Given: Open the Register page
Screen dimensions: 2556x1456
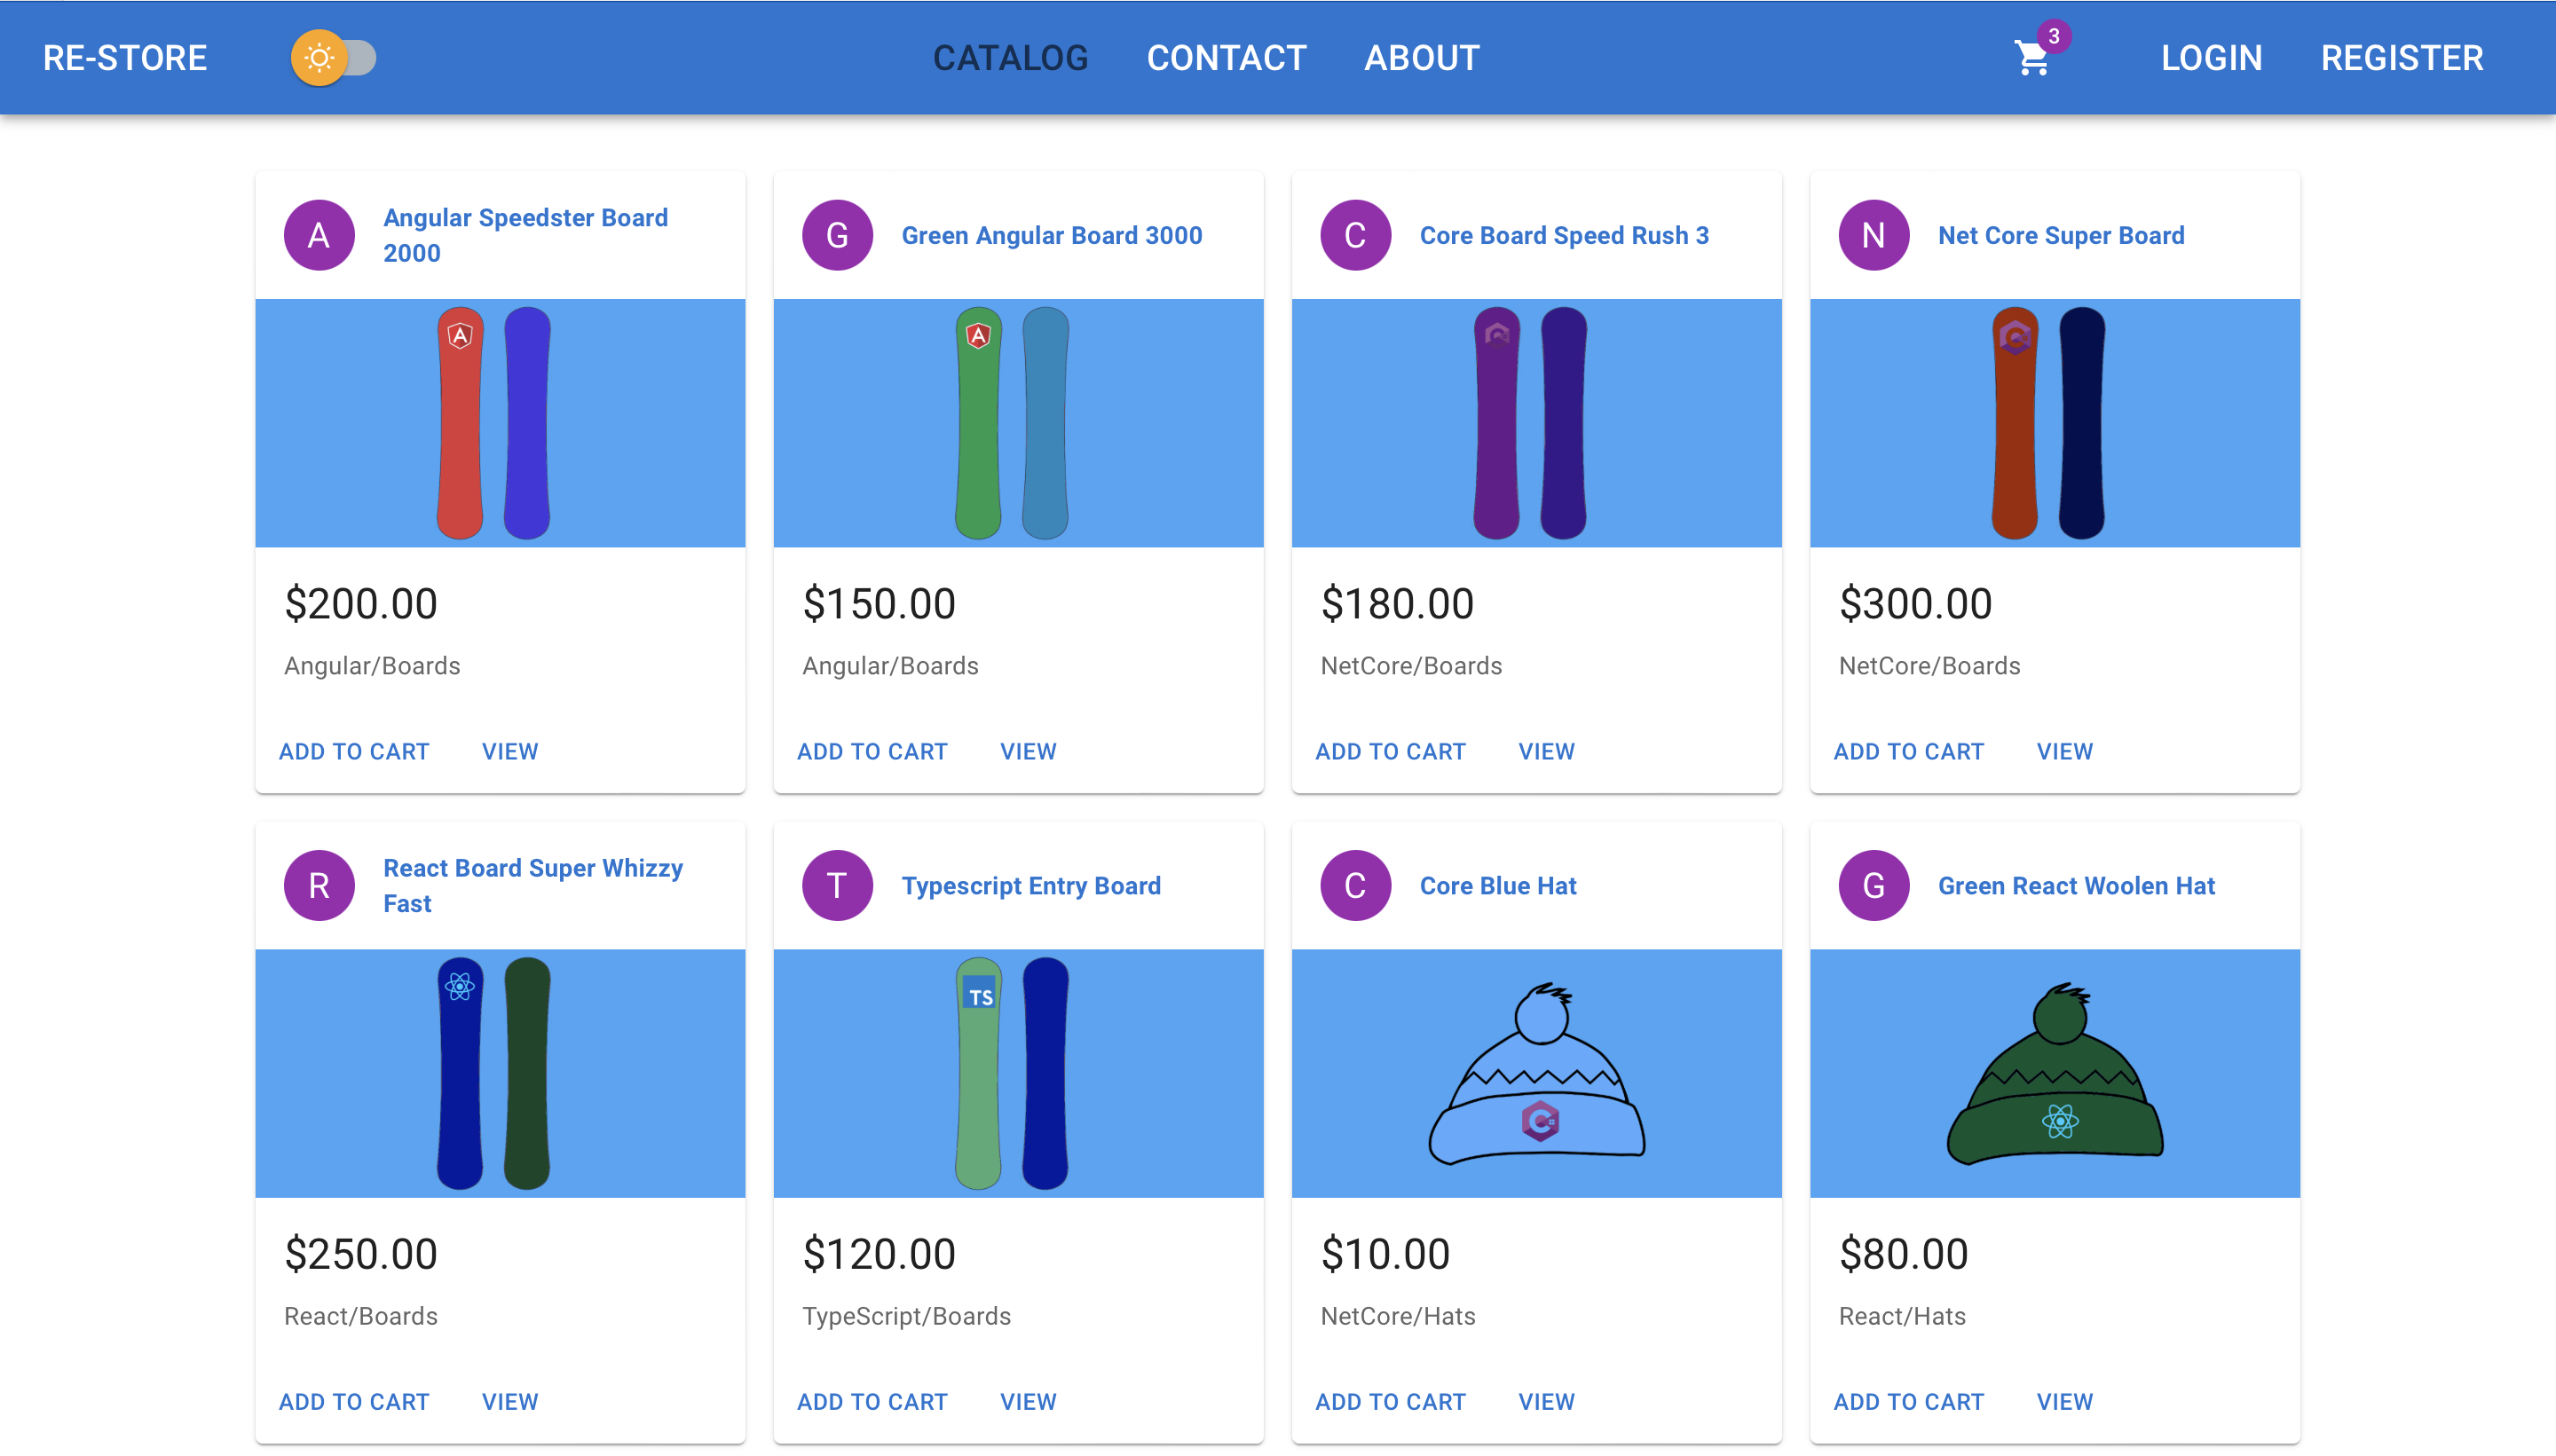Looking at the screenshot, I should click(x=2401, y=58).
